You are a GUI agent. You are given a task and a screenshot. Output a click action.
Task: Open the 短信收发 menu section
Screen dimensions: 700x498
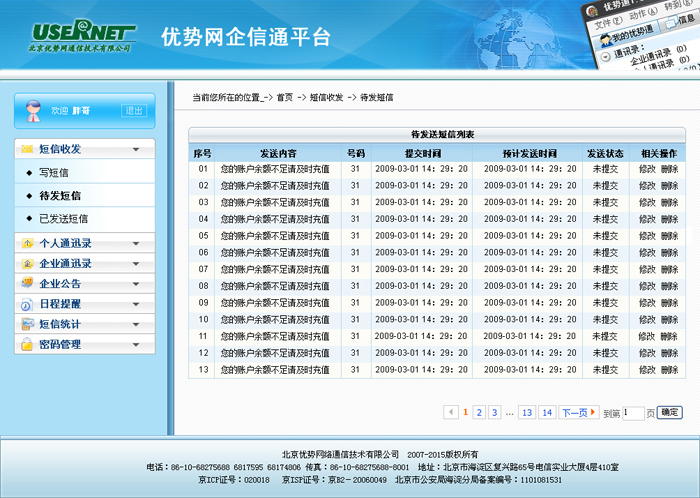pos(85,149)
